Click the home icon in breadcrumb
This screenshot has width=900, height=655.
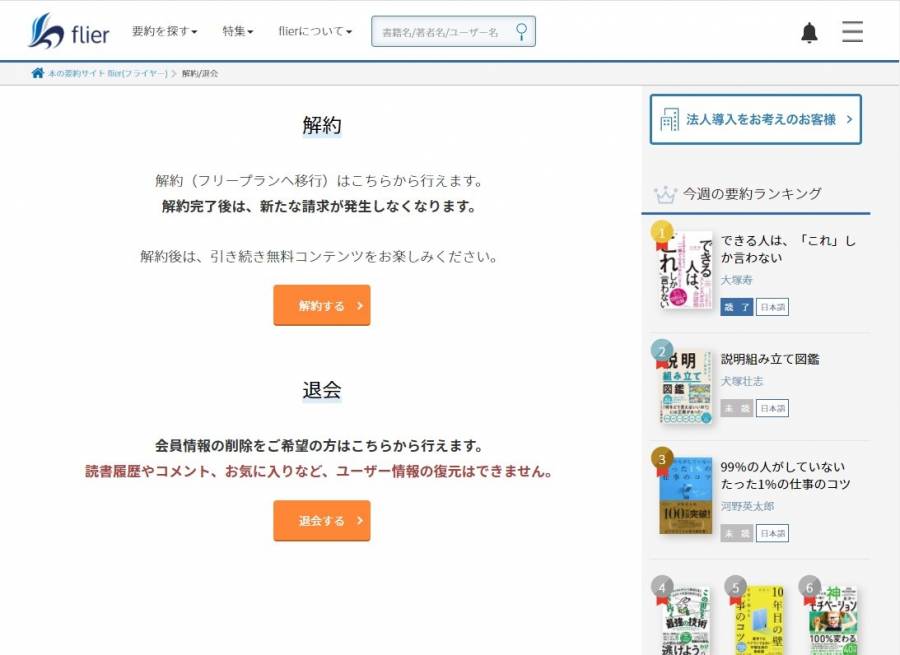[x=38, y=73]
